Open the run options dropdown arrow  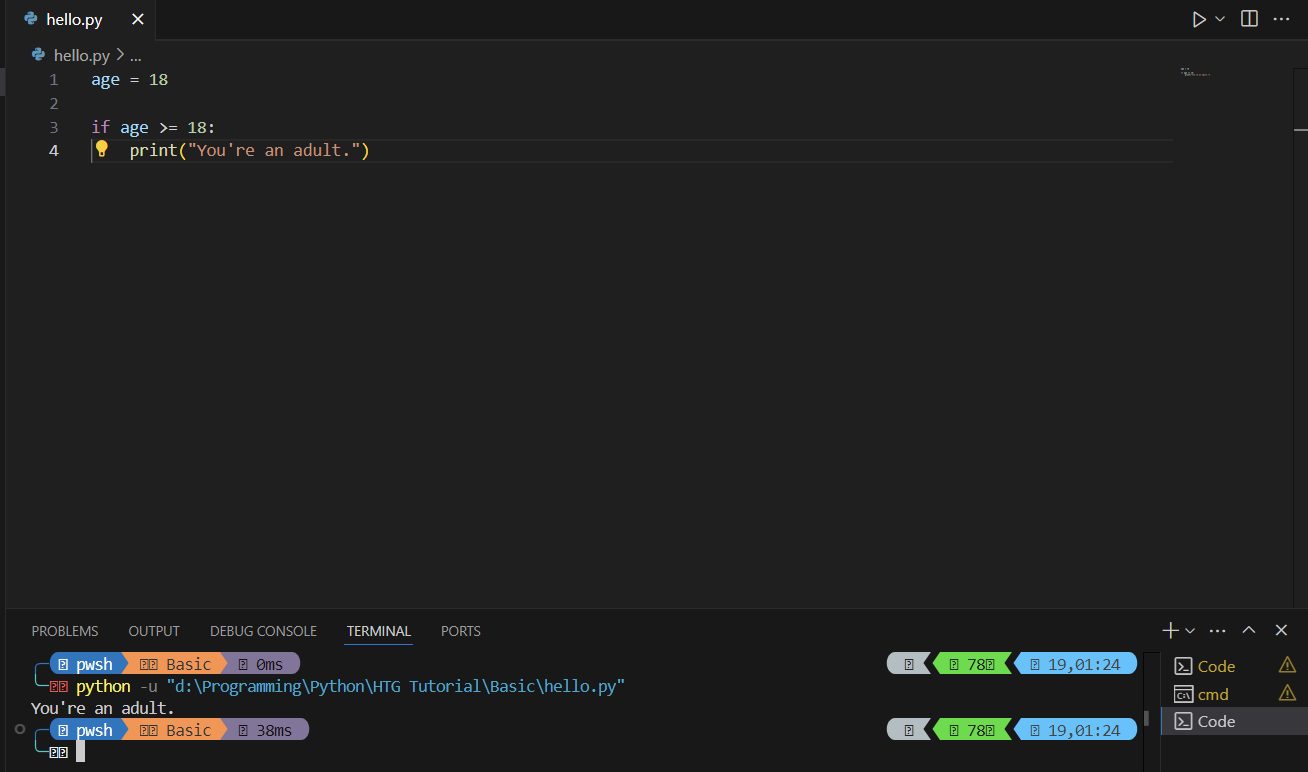click(x=1220, y=19)
